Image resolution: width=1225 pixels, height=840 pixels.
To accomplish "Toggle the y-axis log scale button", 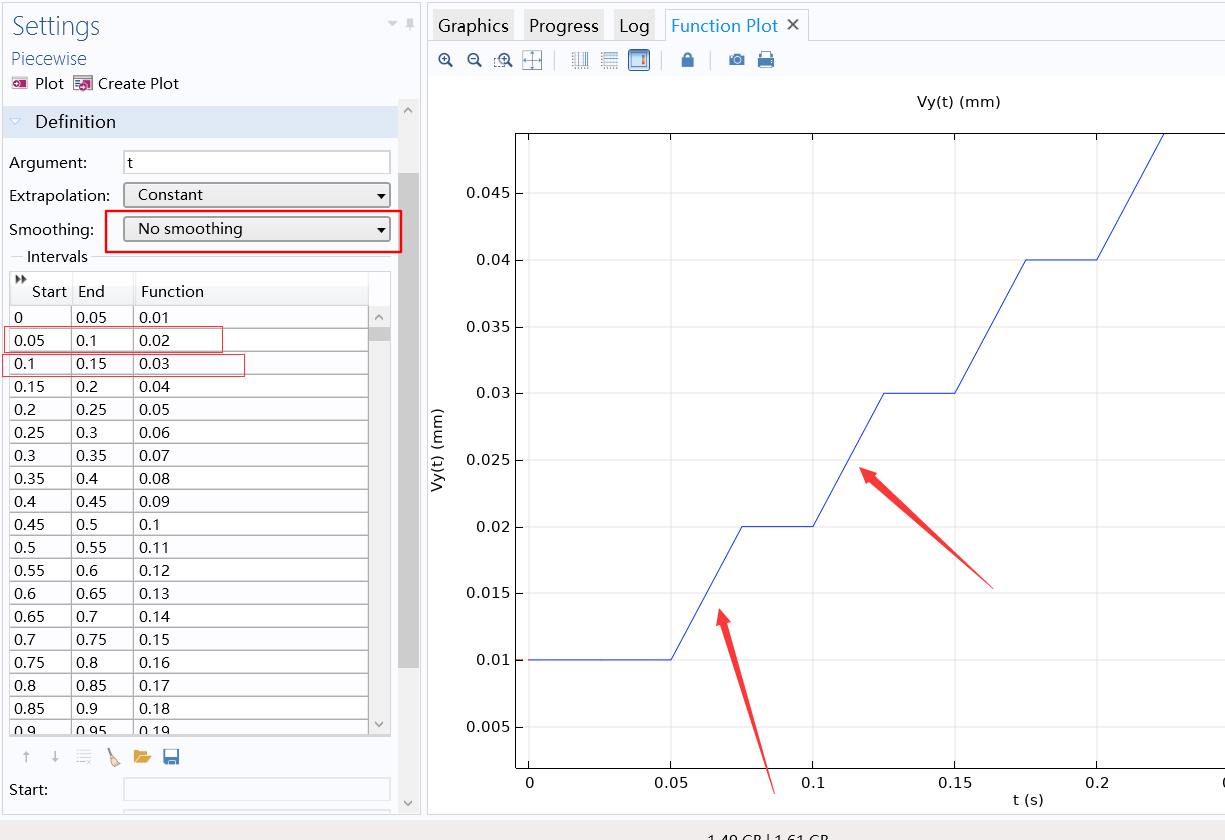I will 609,60.
